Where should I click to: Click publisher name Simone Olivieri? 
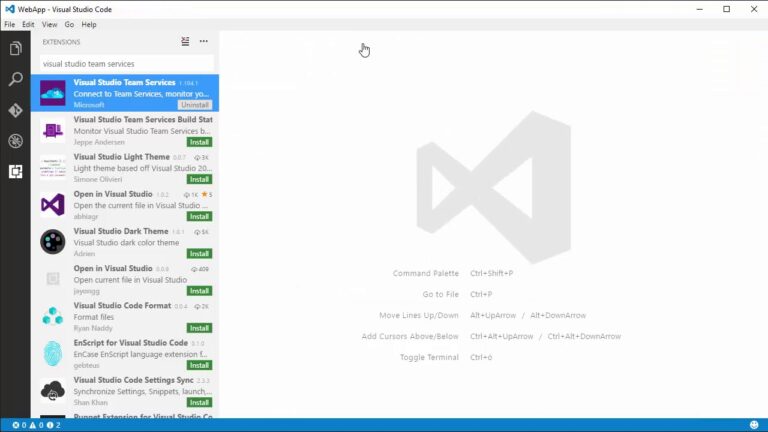[x=98, y=179]
